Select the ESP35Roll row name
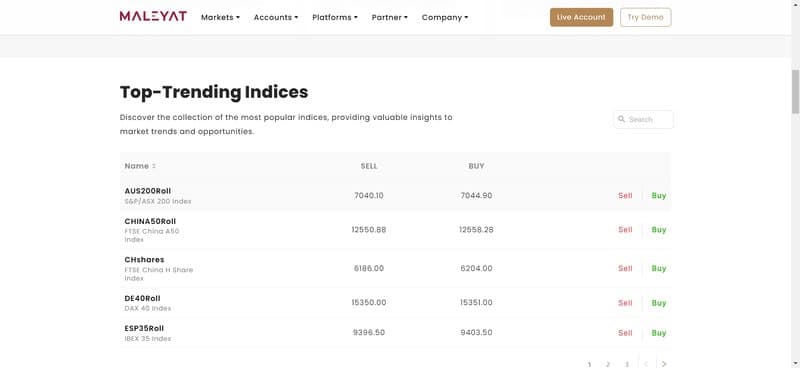The width and height of the screenshot is (800, 368). [144, 328]
